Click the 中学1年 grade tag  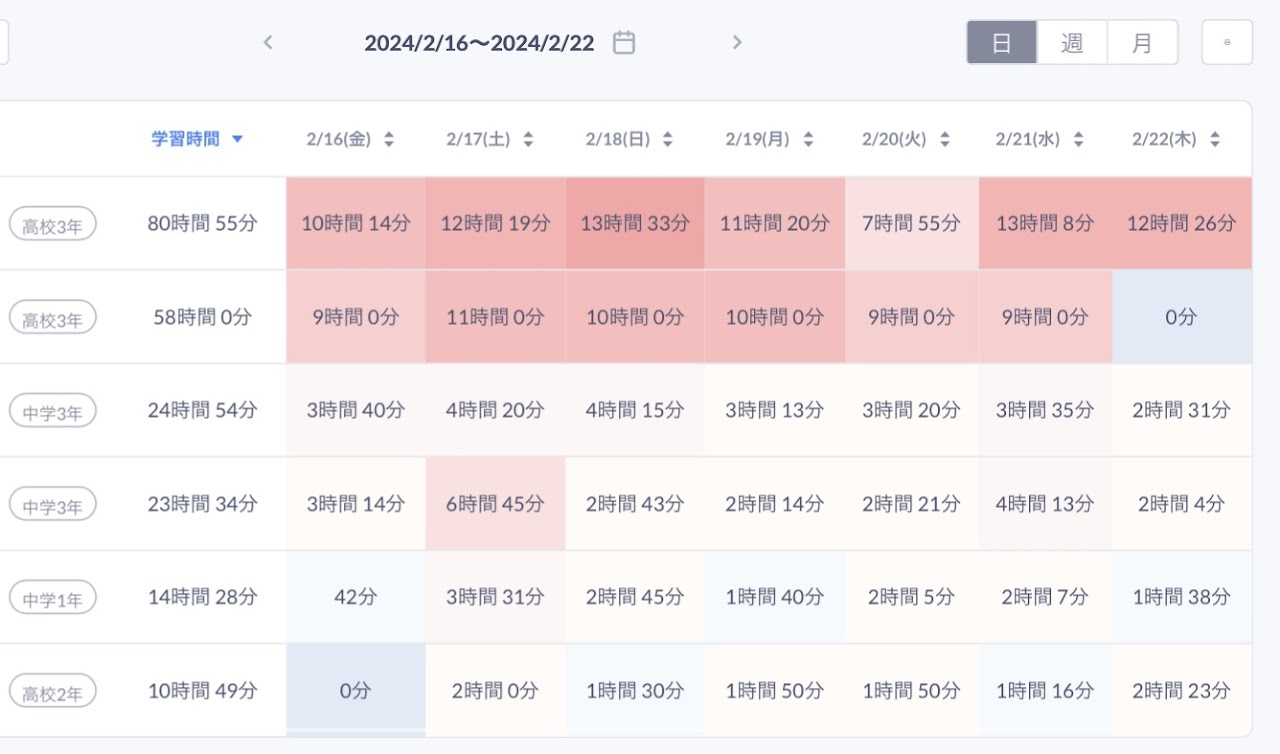[x=53, y=599]
